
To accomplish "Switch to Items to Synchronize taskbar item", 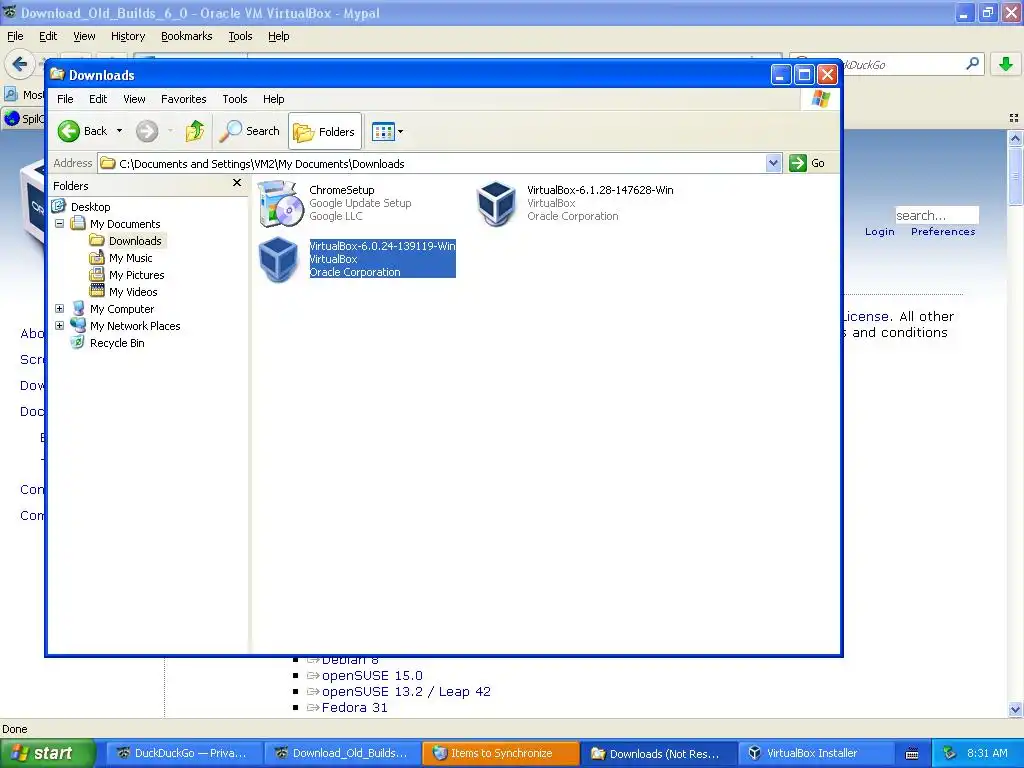I will pos(500,753).
